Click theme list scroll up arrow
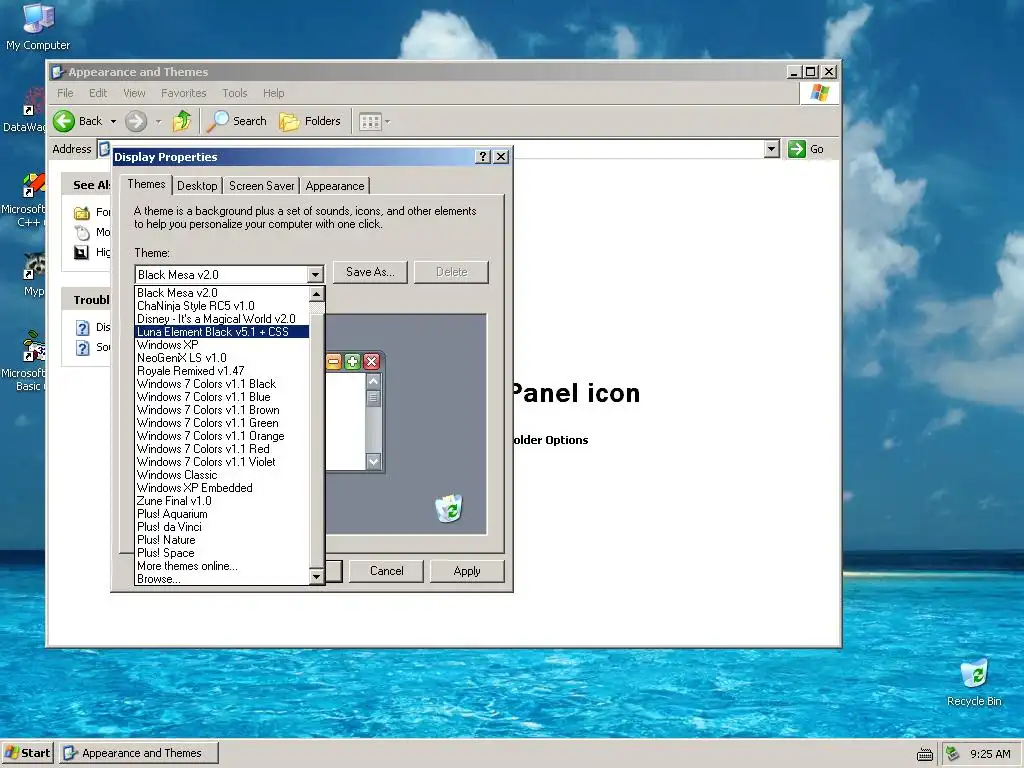1024x768 pixels. coord(316,294)
